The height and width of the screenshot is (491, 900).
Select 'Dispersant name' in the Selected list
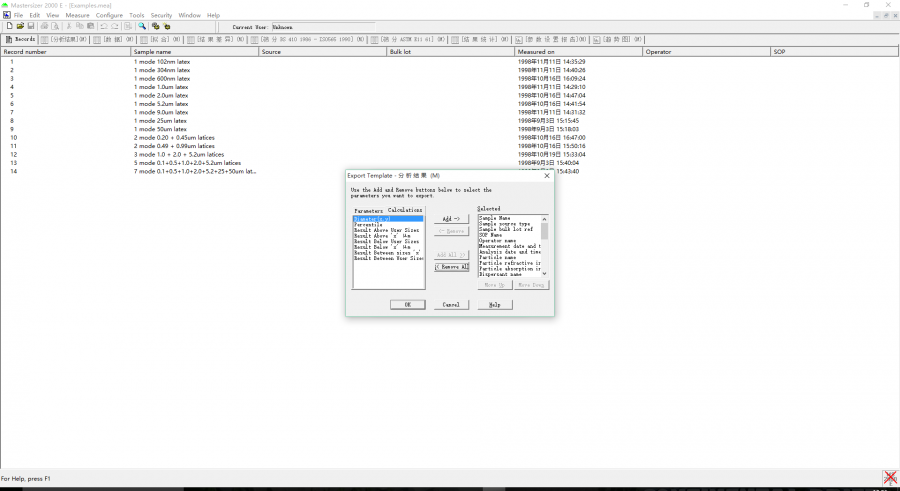click(x=501, y=275)
